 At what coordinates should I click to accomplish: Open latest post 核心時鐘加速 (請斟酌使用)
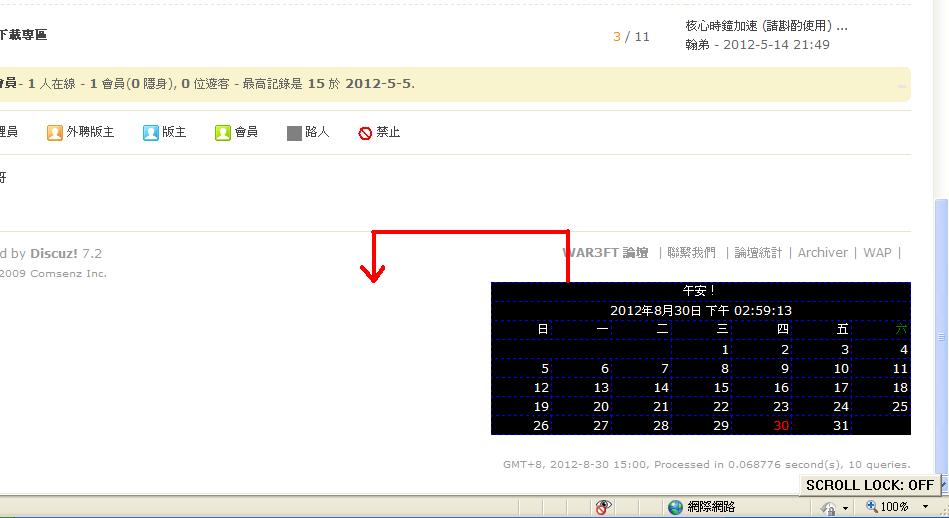766,26
